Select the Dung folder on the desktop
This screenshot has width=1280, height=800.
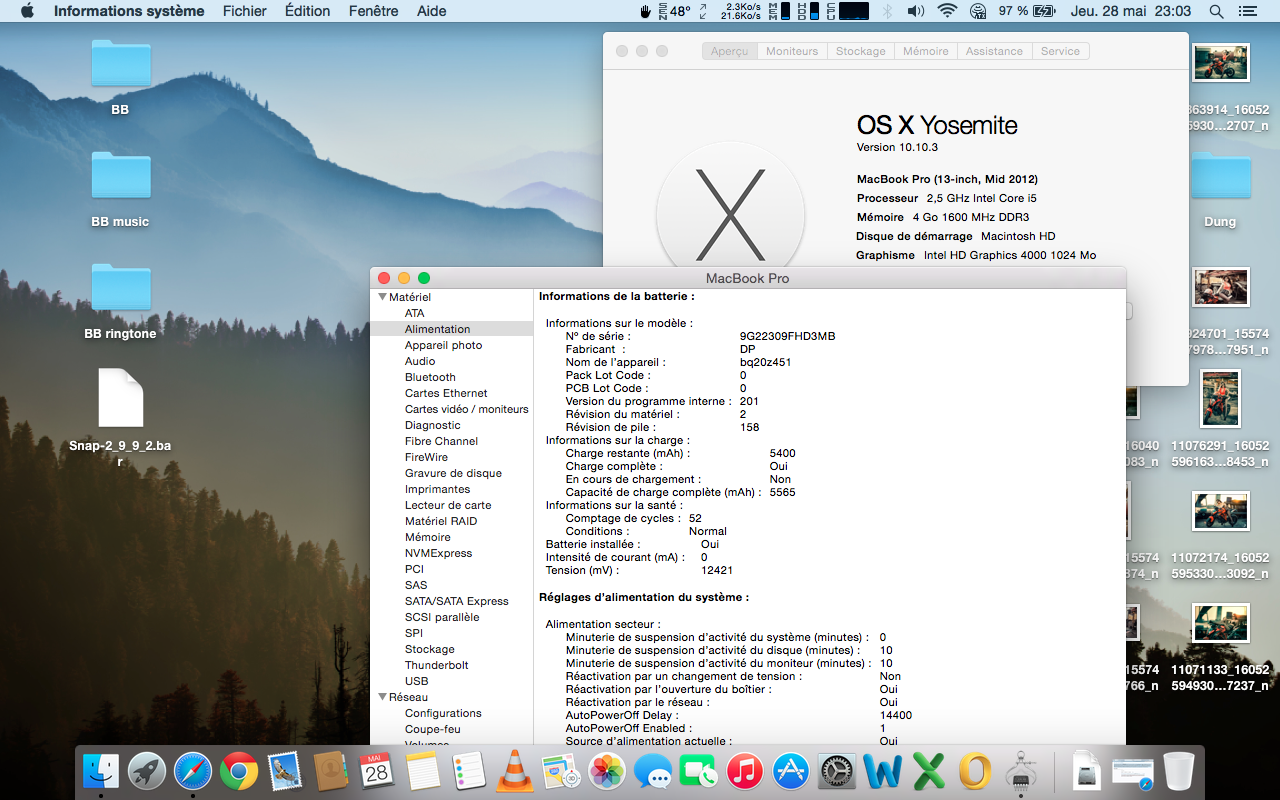click(1220, 176)
